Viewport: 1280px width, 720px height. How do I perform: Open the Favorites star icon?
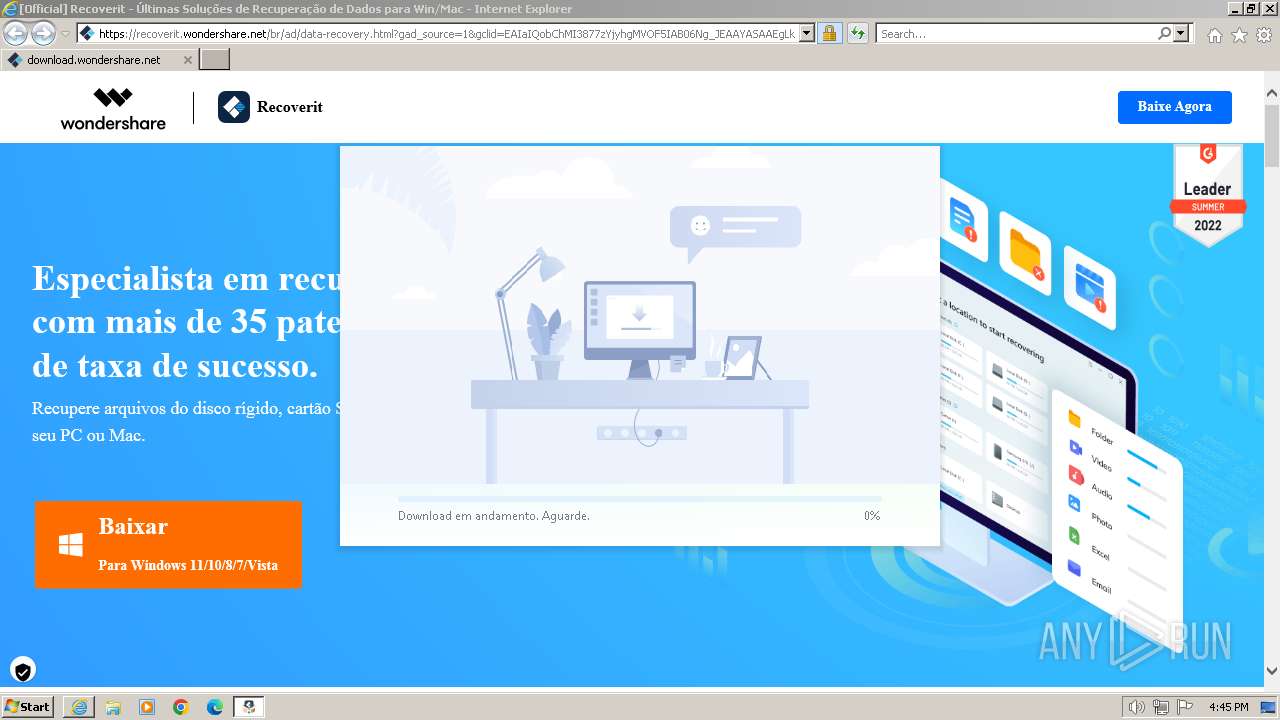[x=1239, y=35]
